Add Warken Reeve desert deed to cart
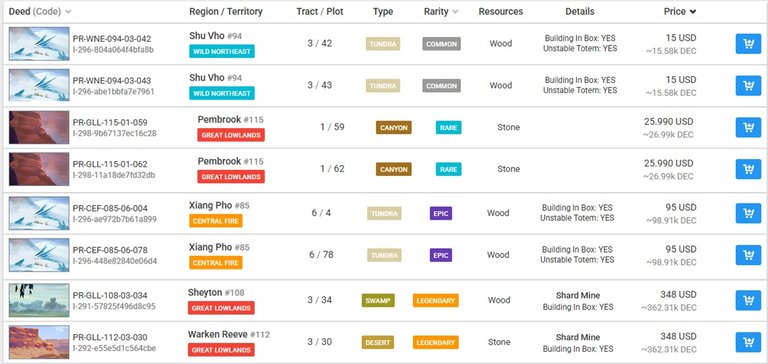The height and width of the screenshot is (364, 768). 748,342
